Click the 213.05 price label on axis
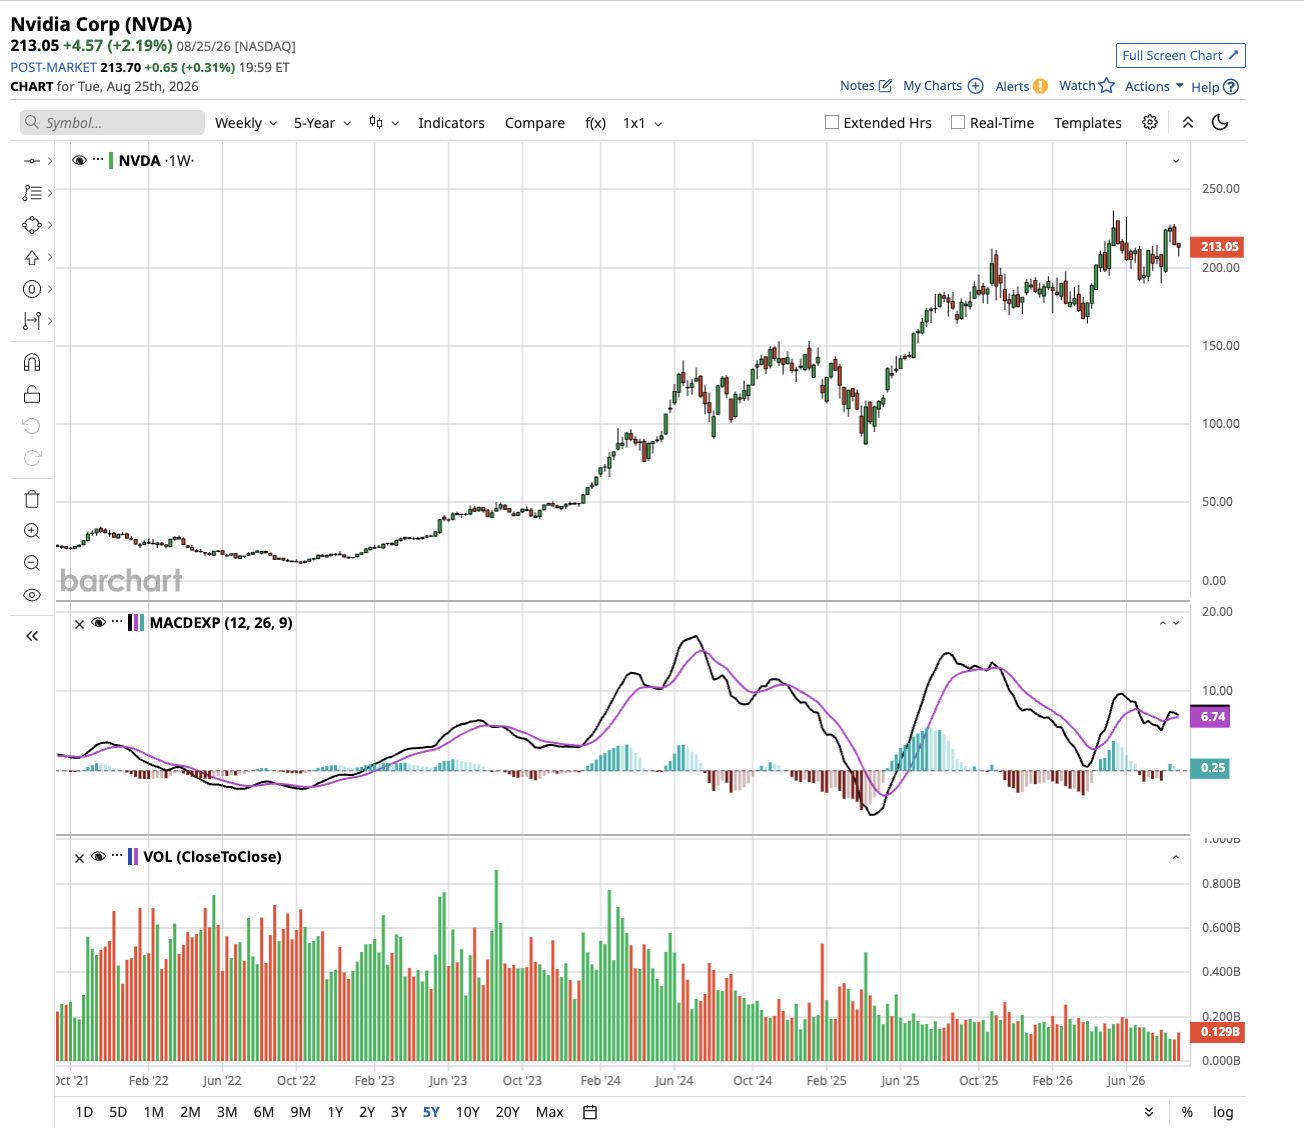The image size is (1304, 1146). point(1217,247)
